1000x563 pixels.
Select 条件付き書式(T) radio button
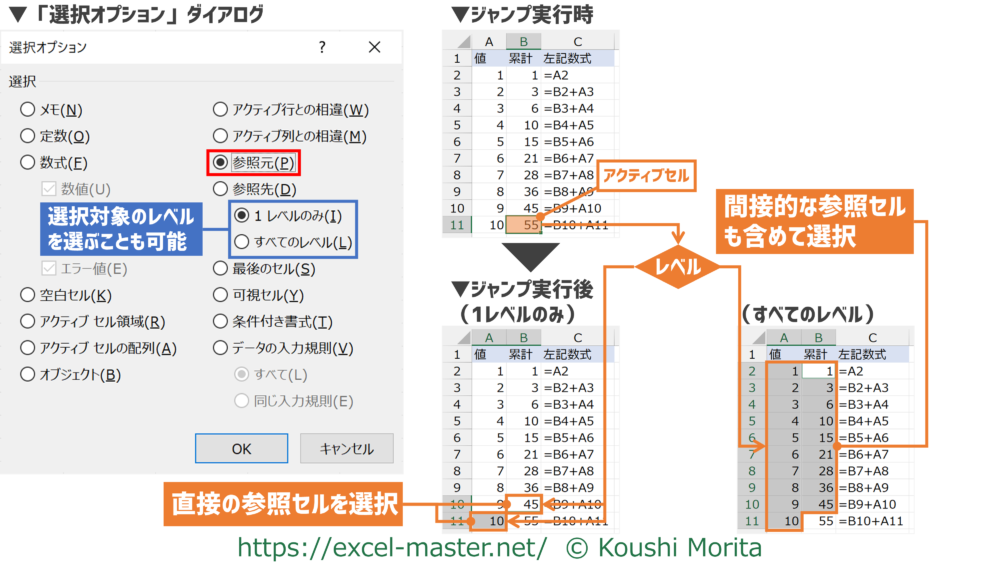pos(220,322)
